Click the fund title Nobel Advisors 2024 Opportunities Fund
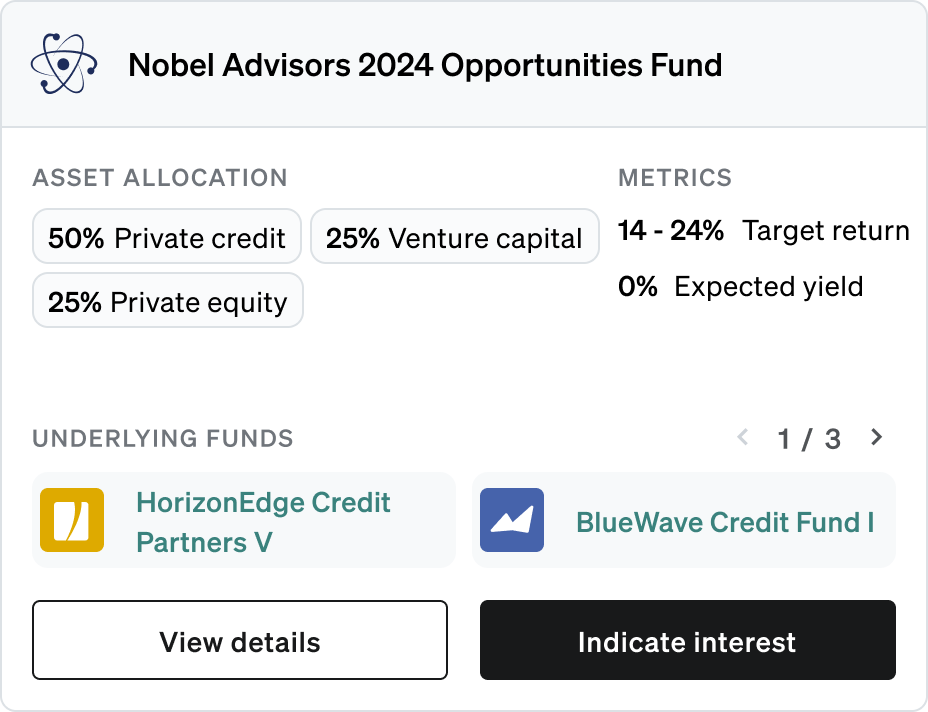 point(425,65)
